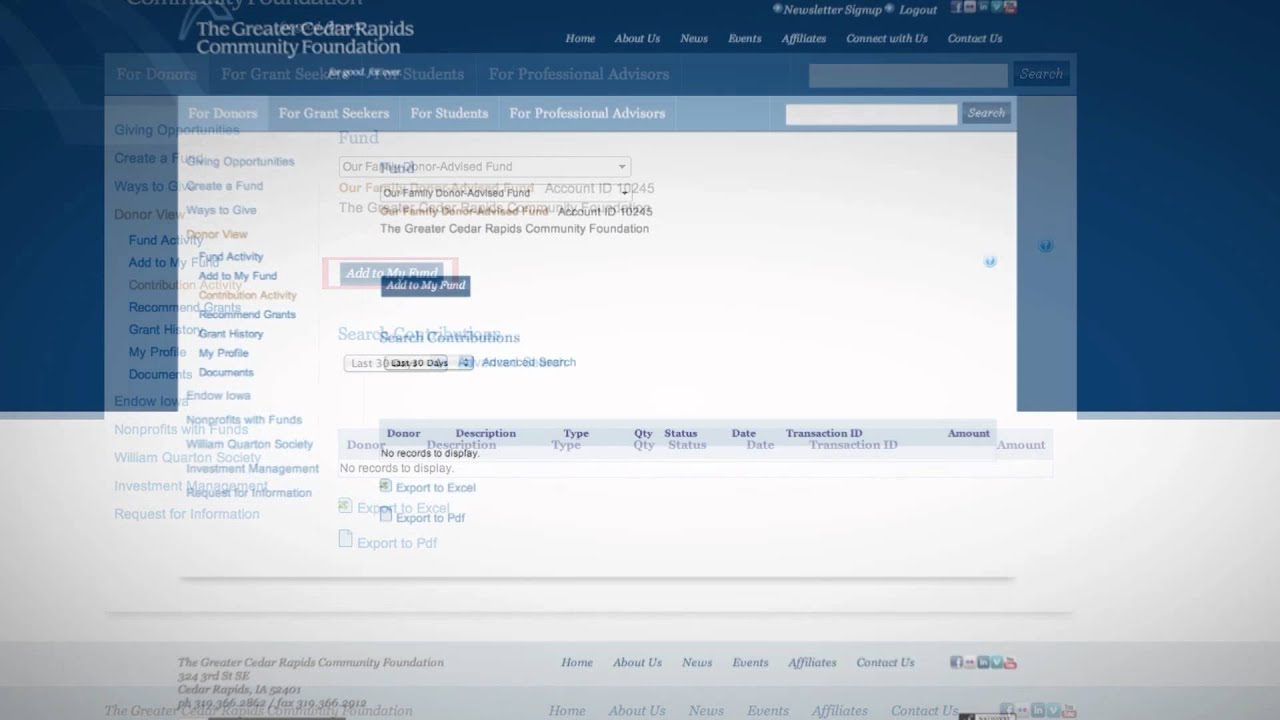Click YouTube icon in the upper footer row
The height and width of the screenshot is (720, 1280).
(x=1011, y=662)
